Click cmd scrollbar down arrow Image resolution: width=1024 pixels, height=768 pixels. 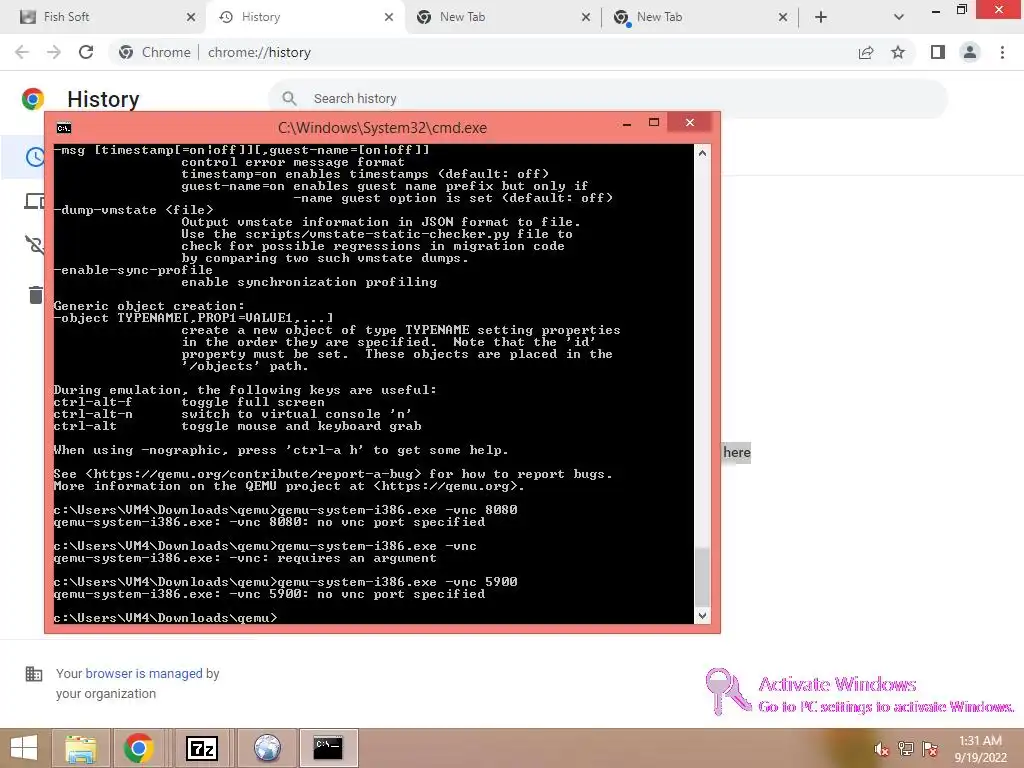click(x=702, y=615)
